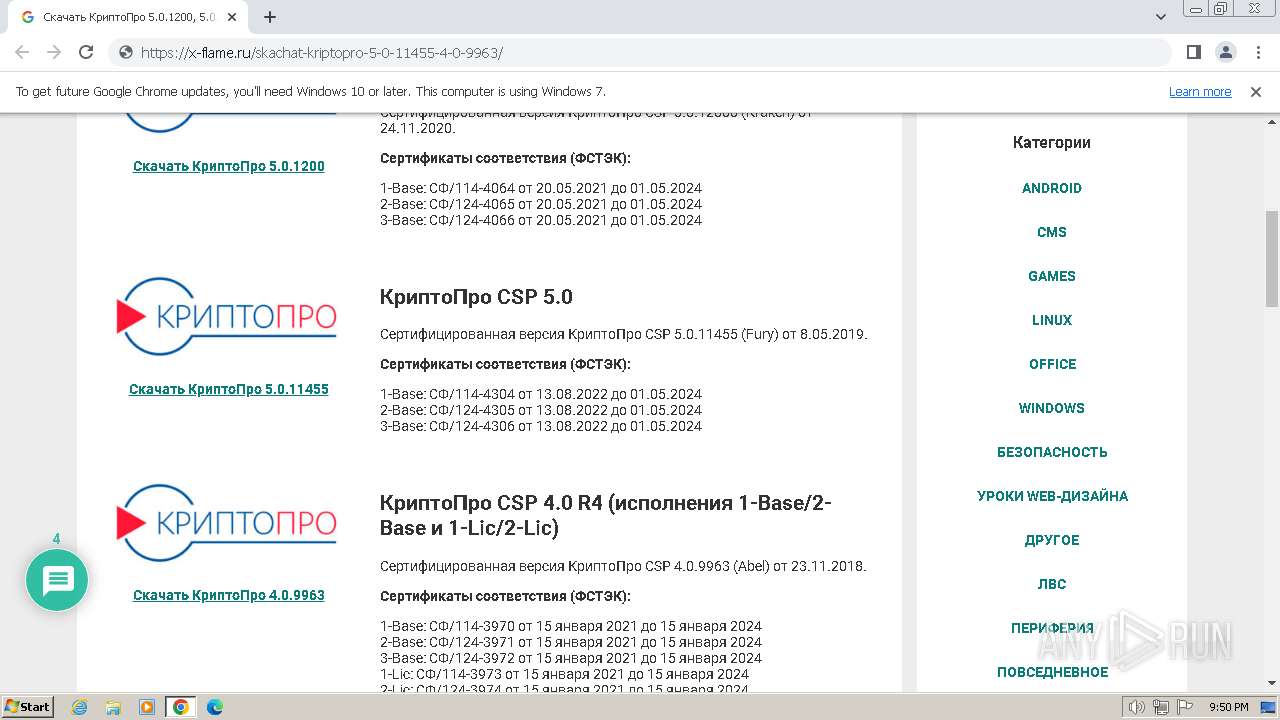Download КриптоПро 5.0.1200 link
Image resolution: width=1280 pixels, height=720 pixels.
point(229,166)
